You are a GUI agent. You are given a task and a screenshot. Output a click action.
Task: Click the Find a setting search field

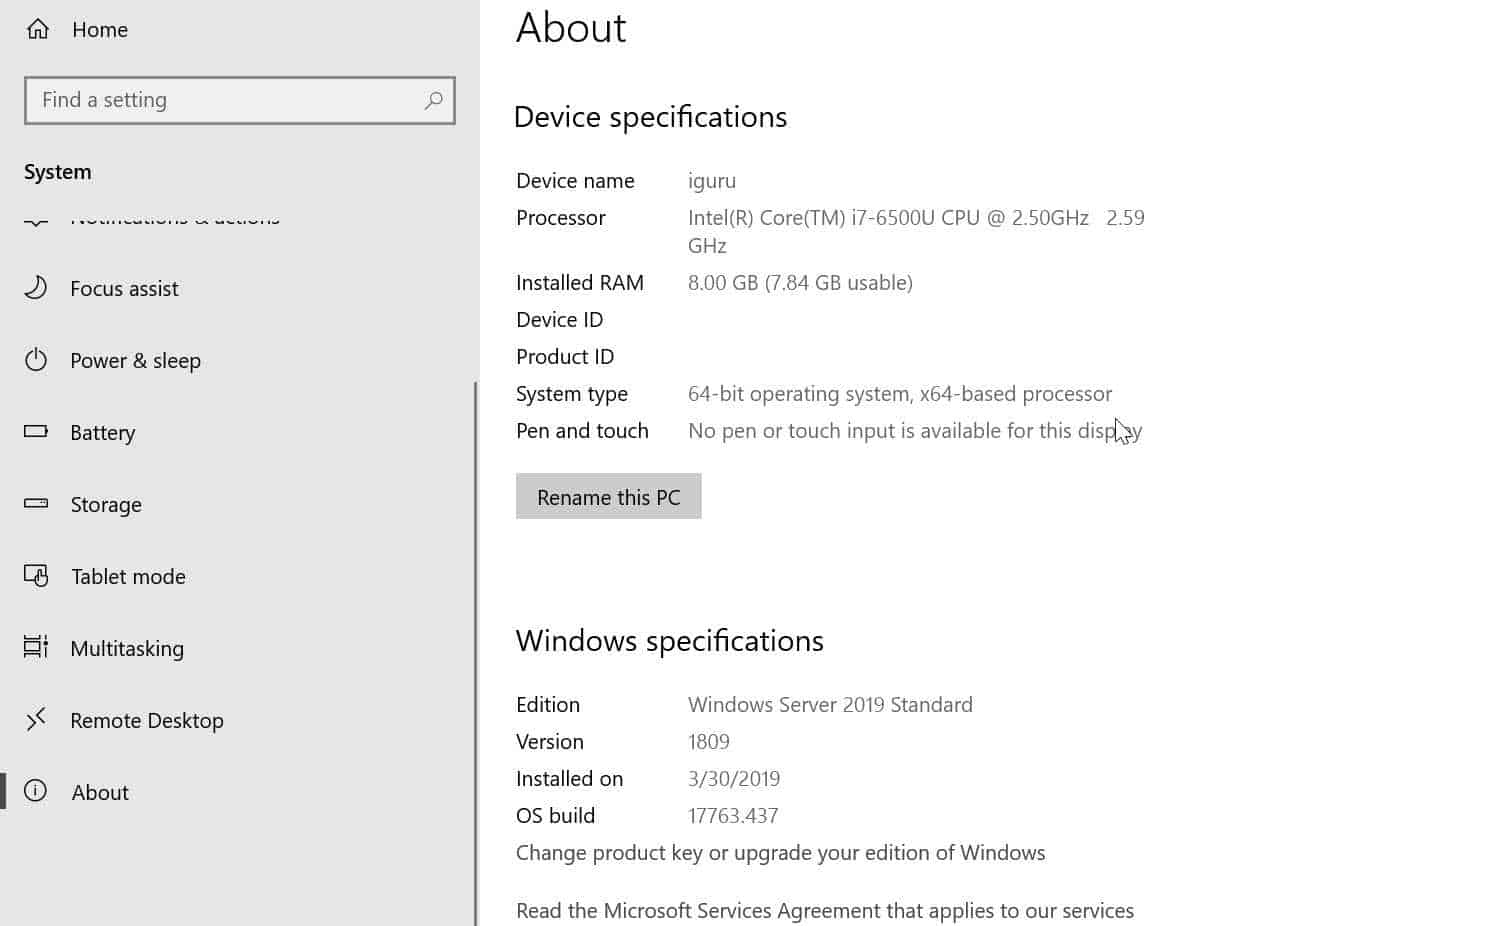[x=240, y=100]
